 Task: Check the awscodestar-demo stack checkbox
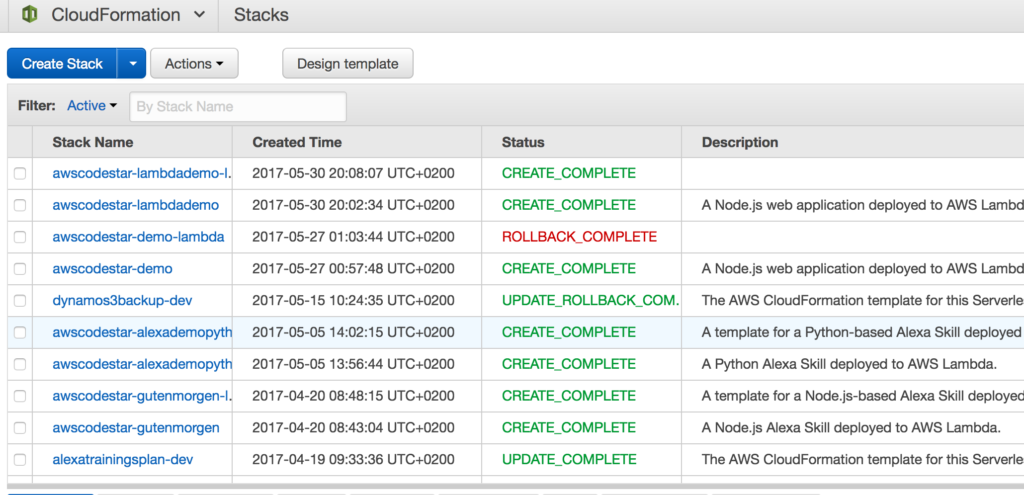point(20,268)
